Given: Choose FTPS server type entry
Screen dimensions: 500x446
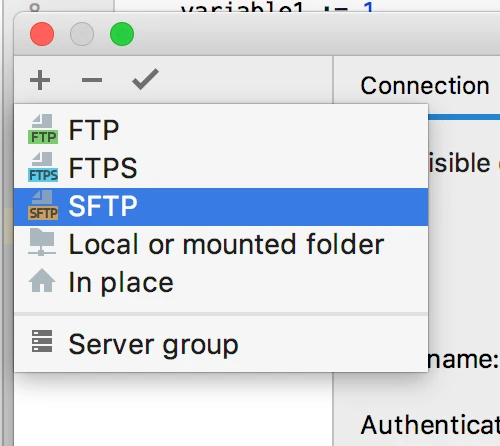Looking at the screenshot, I should (221, 168).
